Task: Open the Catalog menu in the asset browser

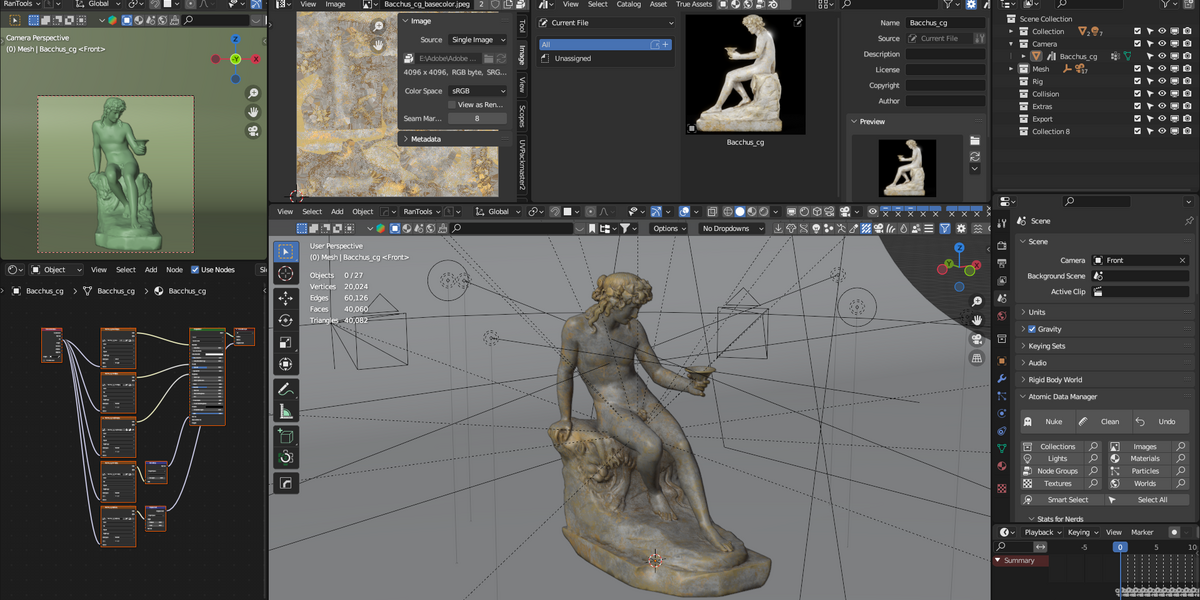Action: point(628,5)
